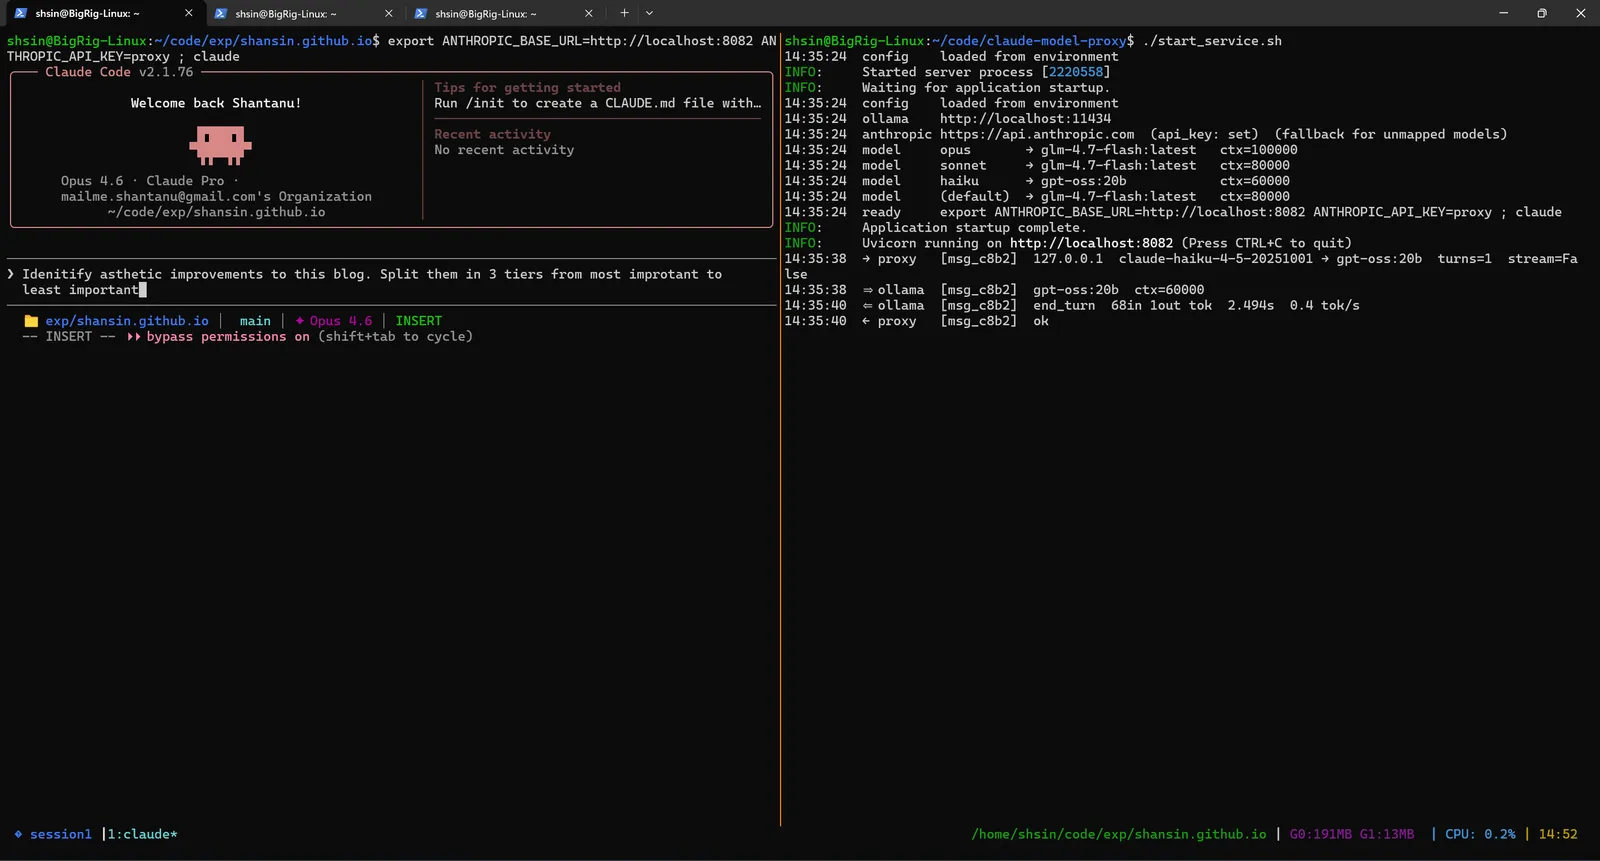Click the main branch label
1600x861 pixels.
click(255, 321)
